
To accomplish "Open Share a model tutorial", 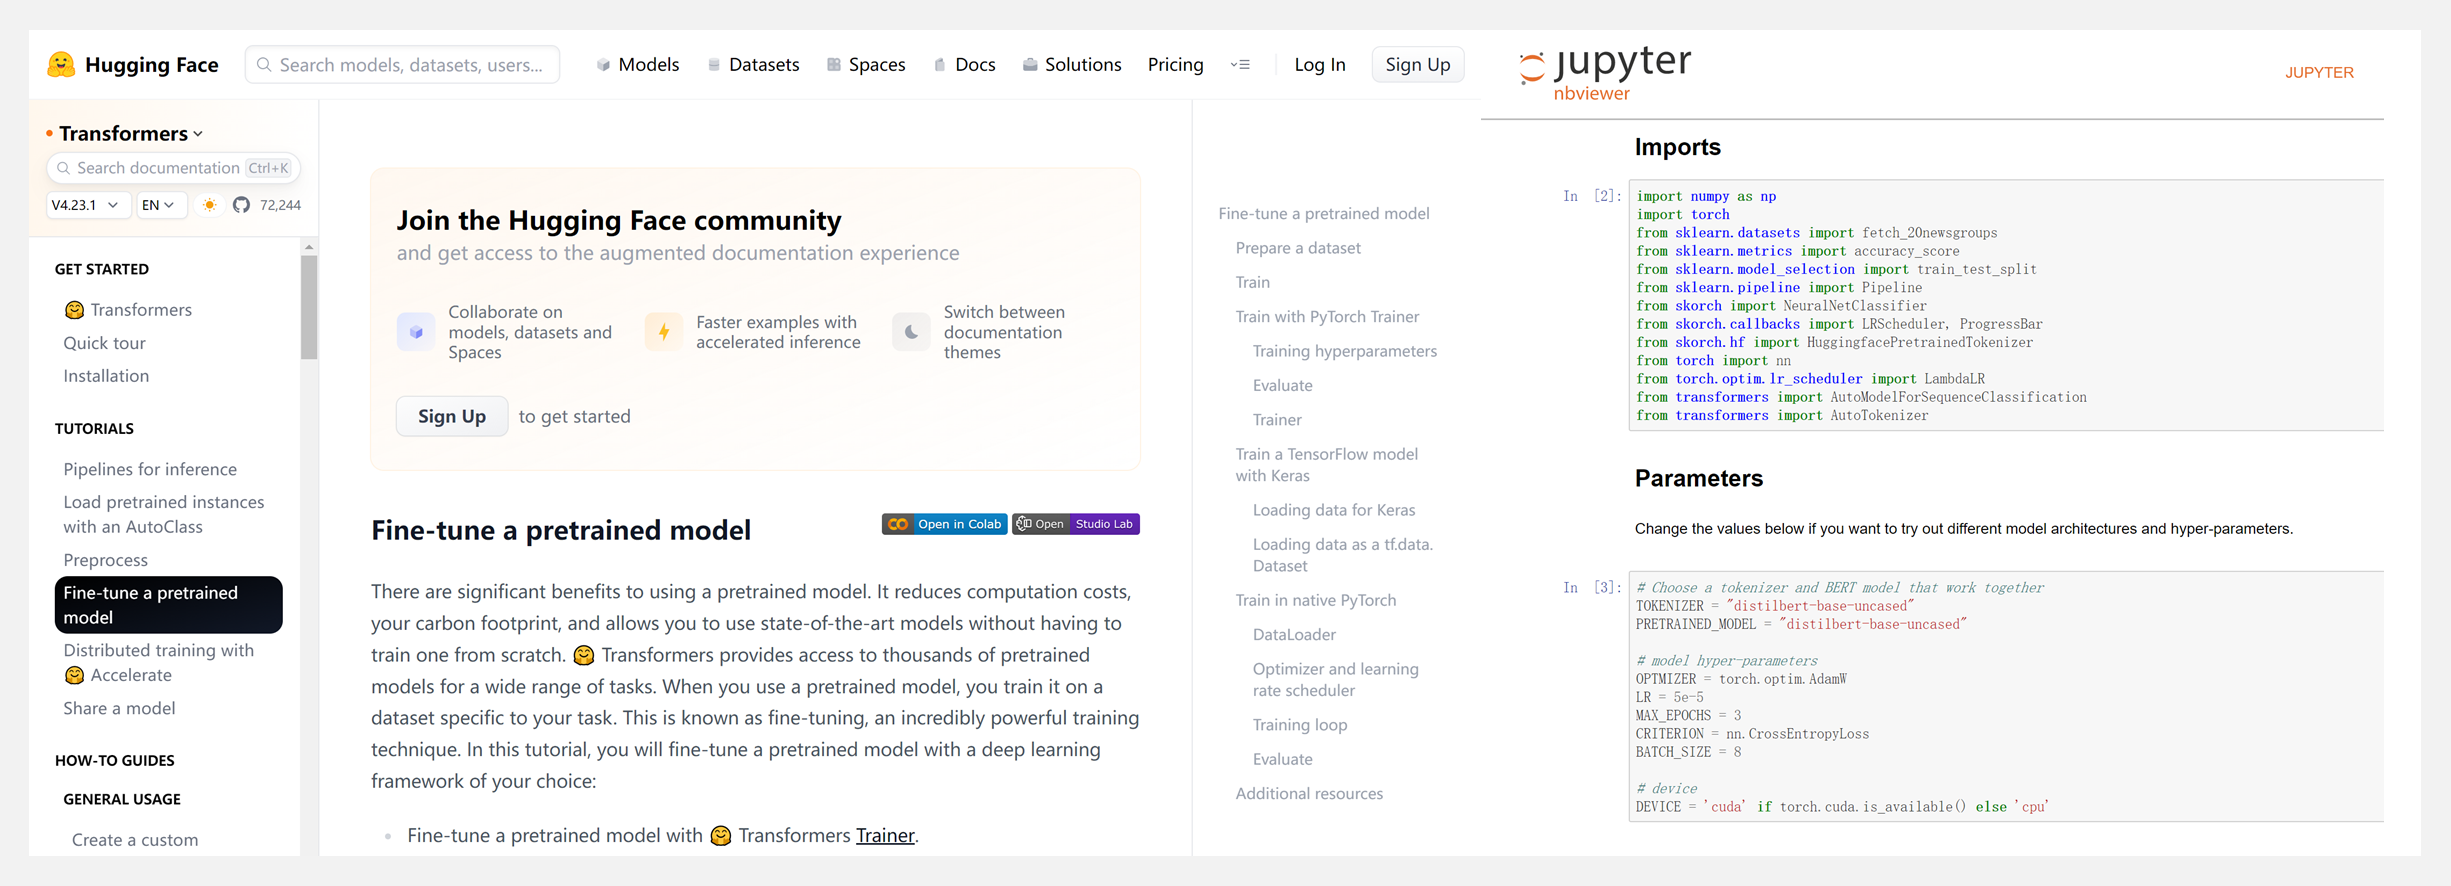I will (x=119, y=708).
